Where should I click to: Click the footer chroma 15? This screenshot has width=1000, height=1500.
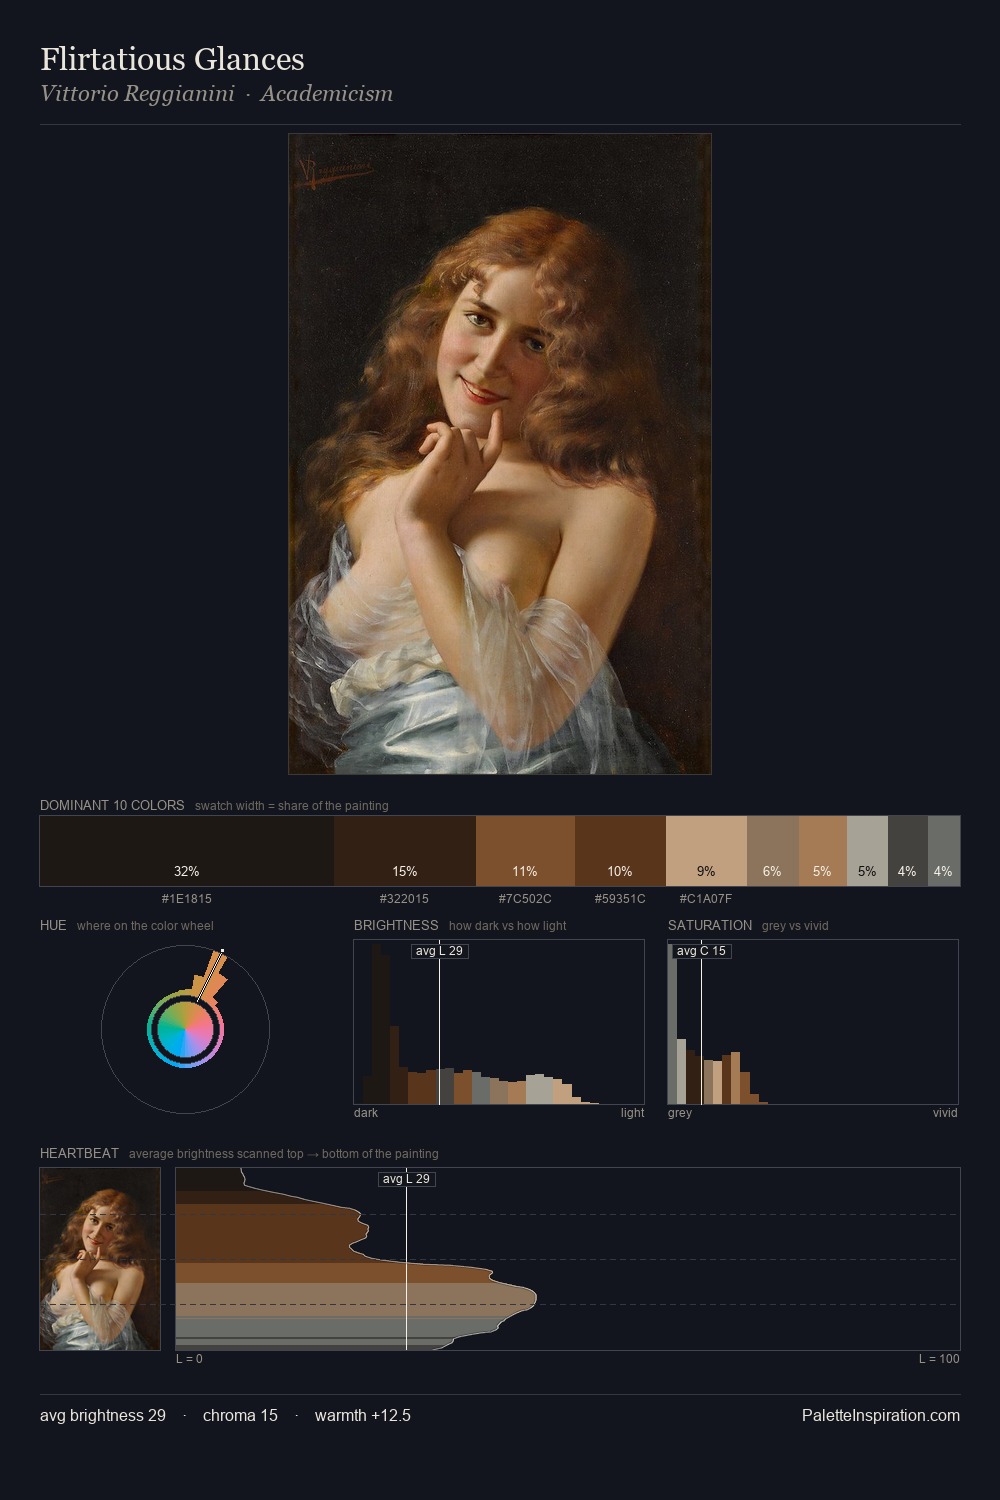(240, 1415)
